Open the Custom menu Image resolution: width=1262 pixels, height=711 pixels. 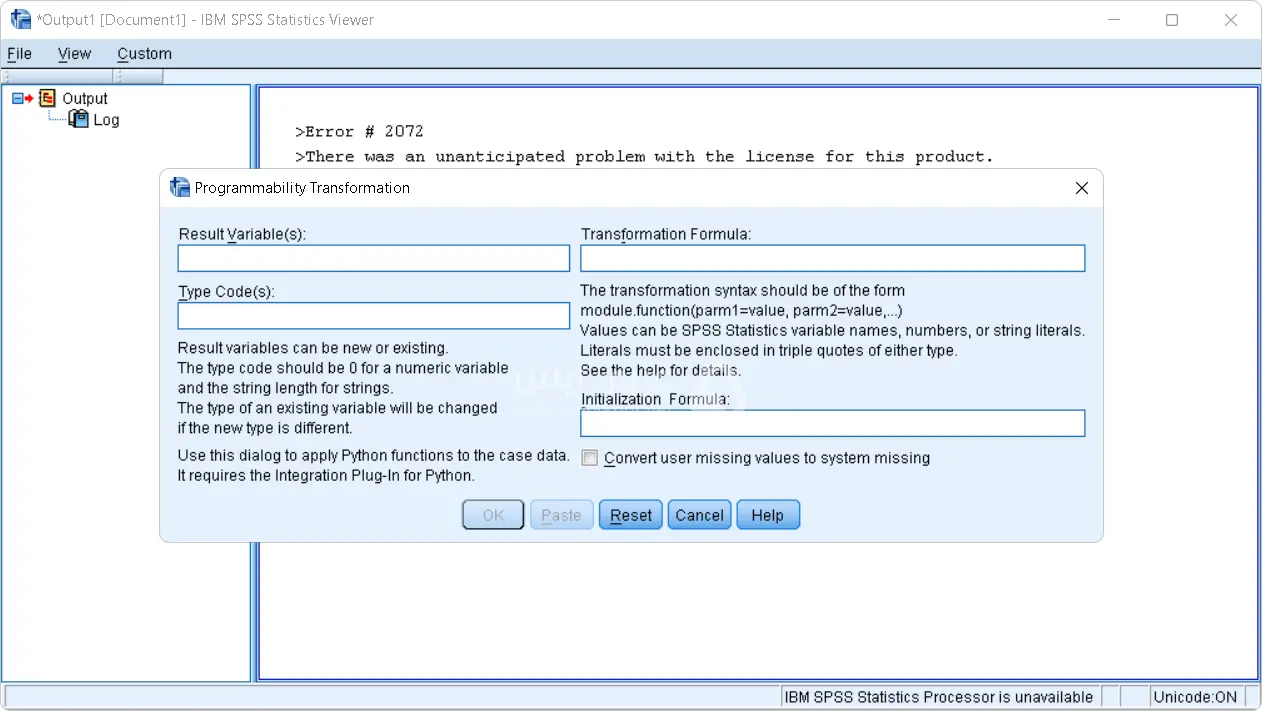pos(144,54)
